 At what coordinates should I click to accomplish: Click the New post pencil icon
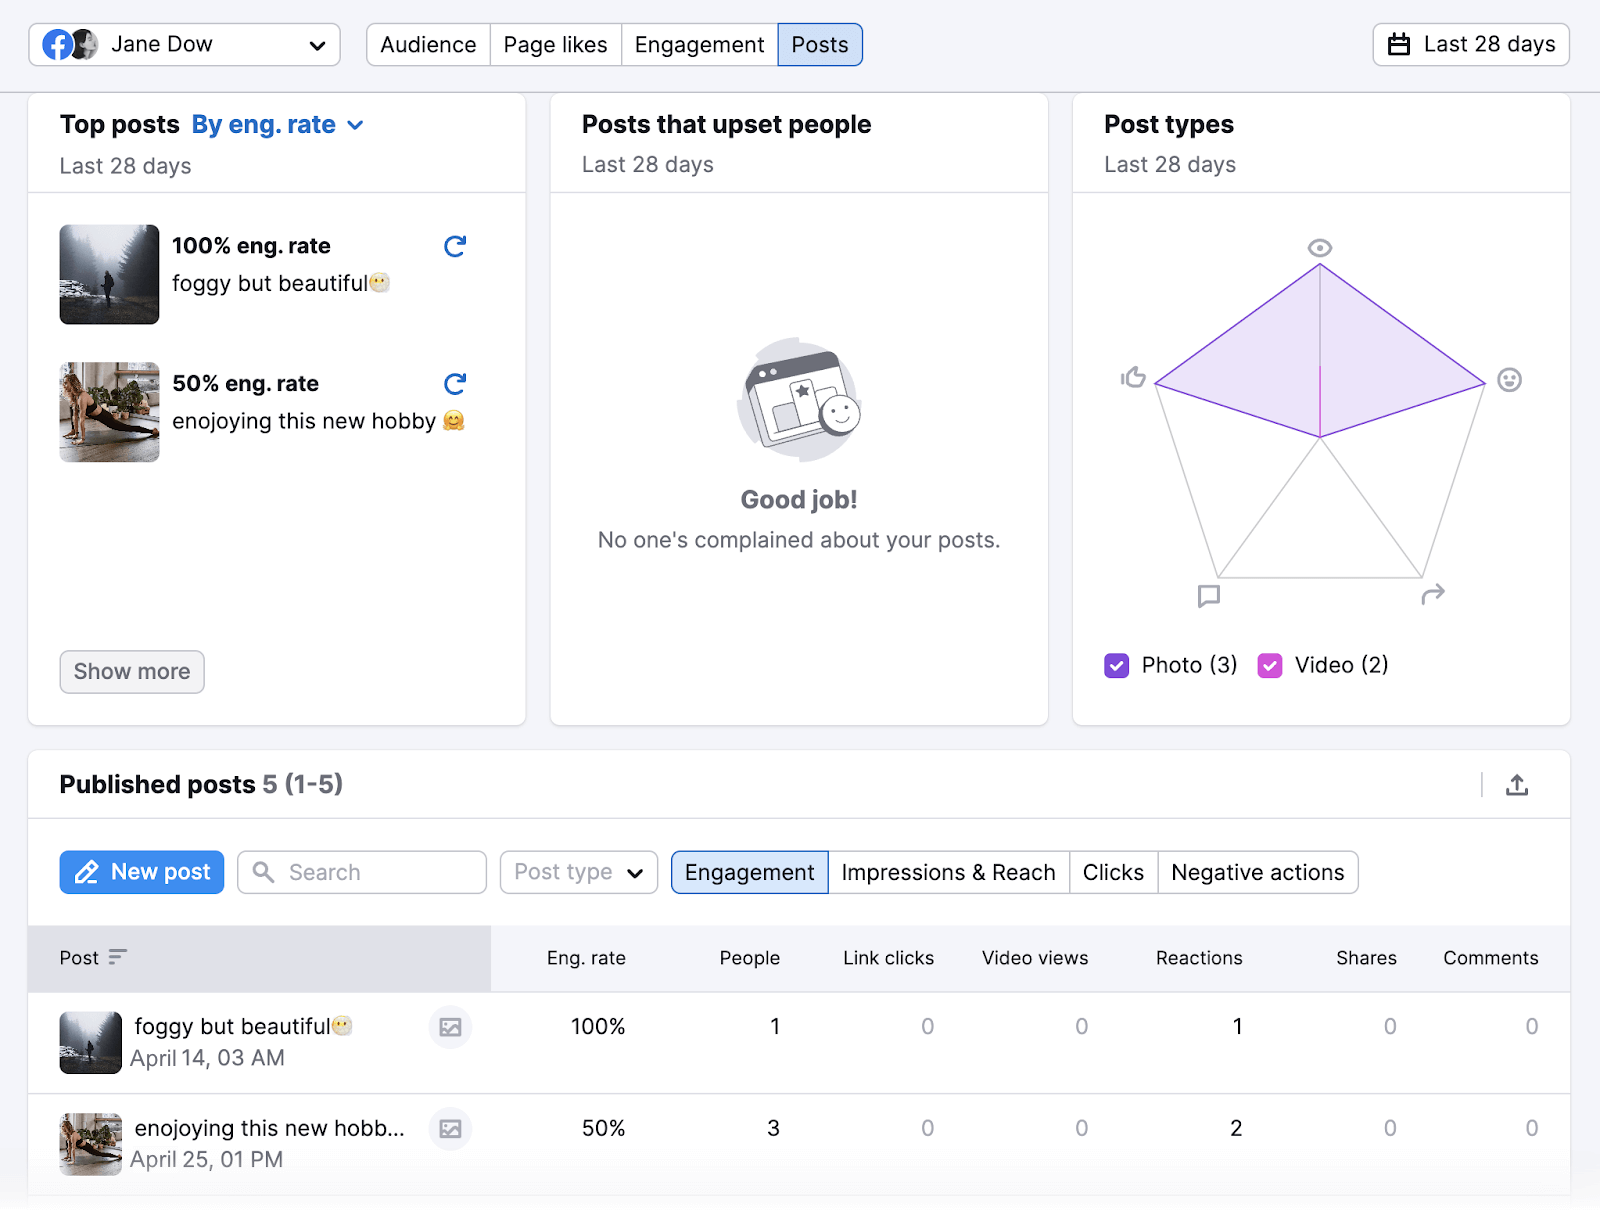tap(88, 872)
